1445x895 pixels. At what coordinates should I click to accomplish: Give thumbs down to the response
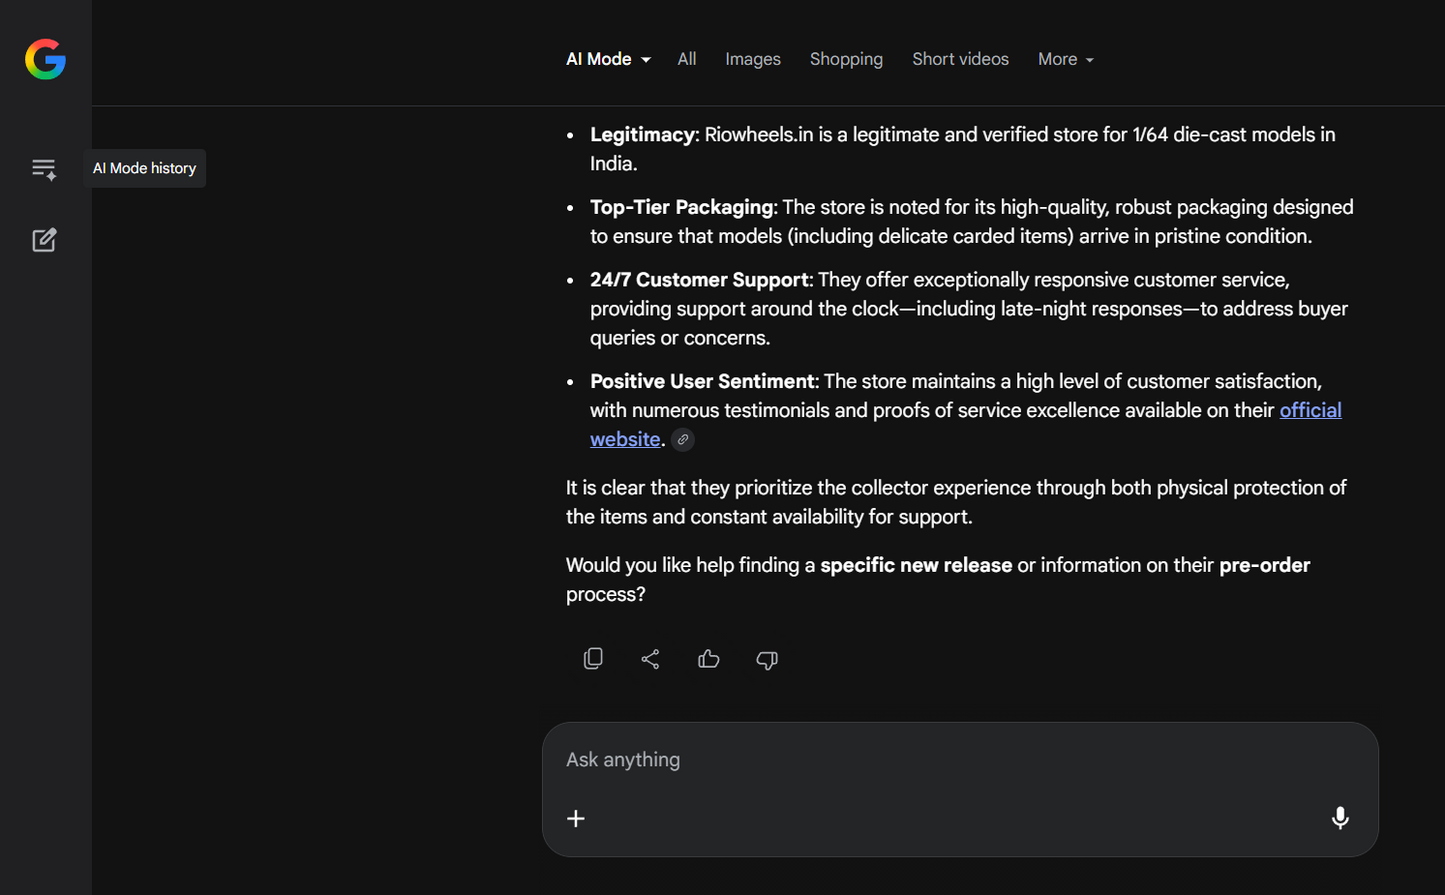point(767,659)
